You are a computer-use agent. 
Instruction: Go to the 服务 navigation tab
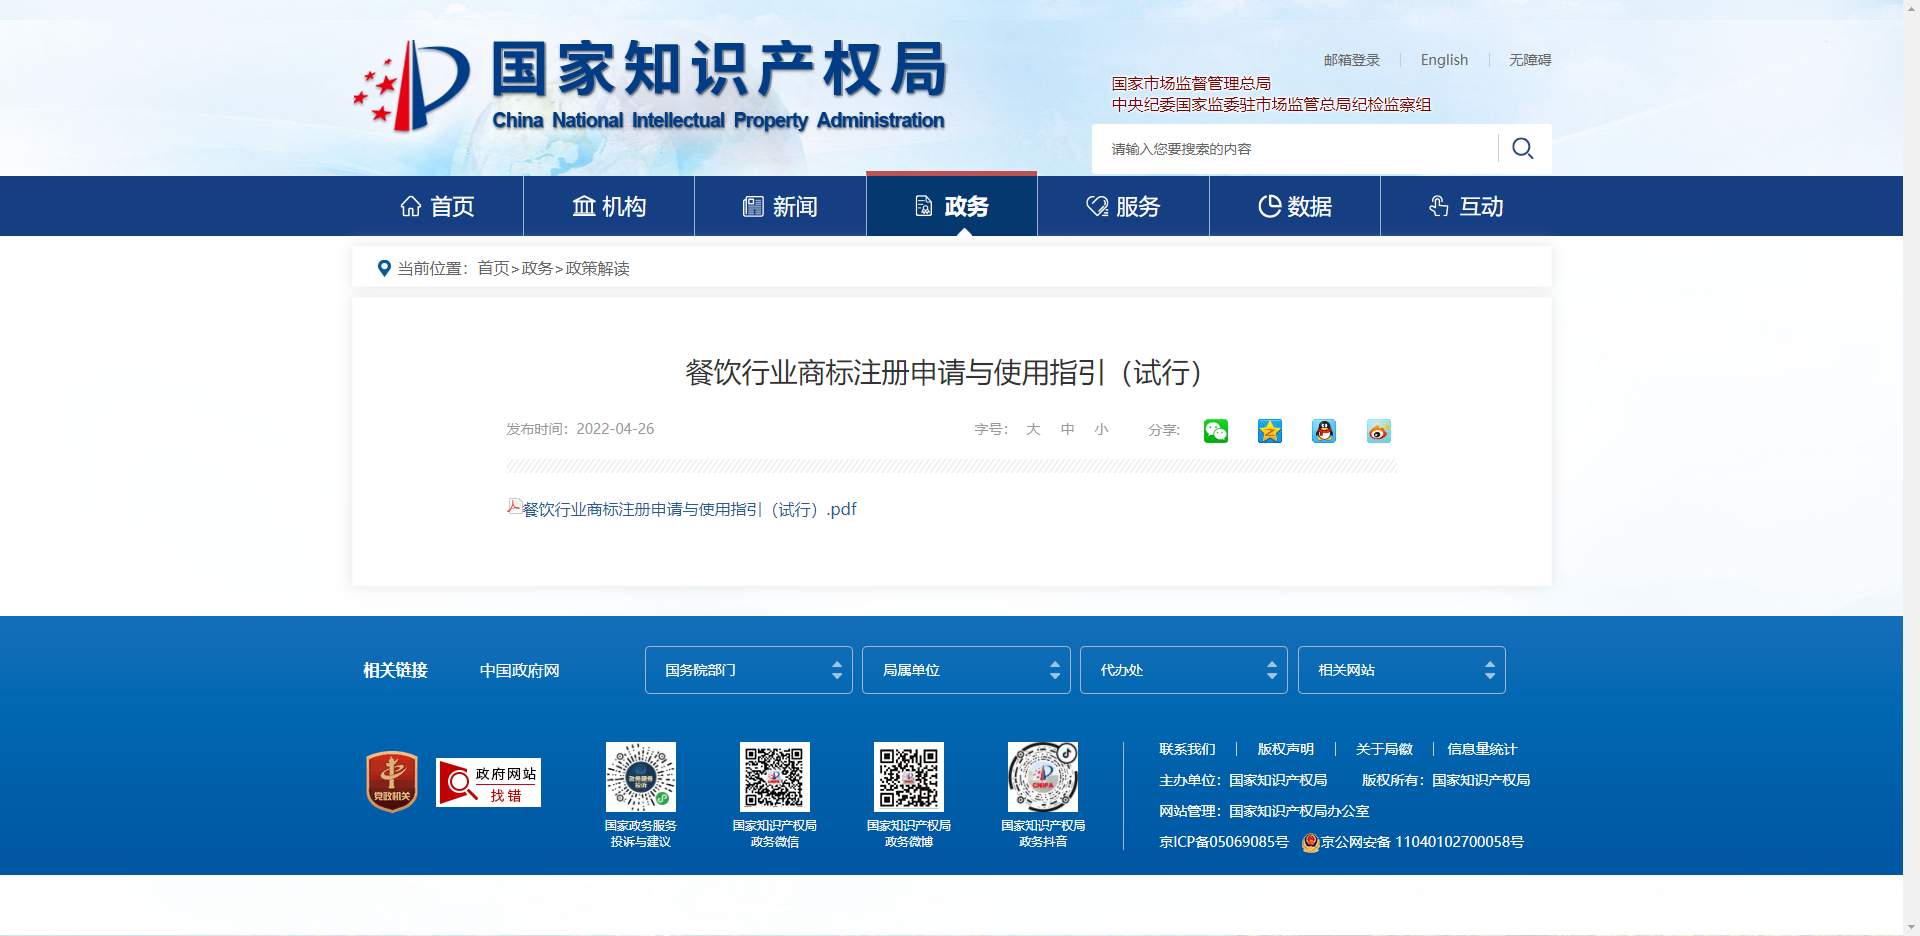[x=1123, y=207]
